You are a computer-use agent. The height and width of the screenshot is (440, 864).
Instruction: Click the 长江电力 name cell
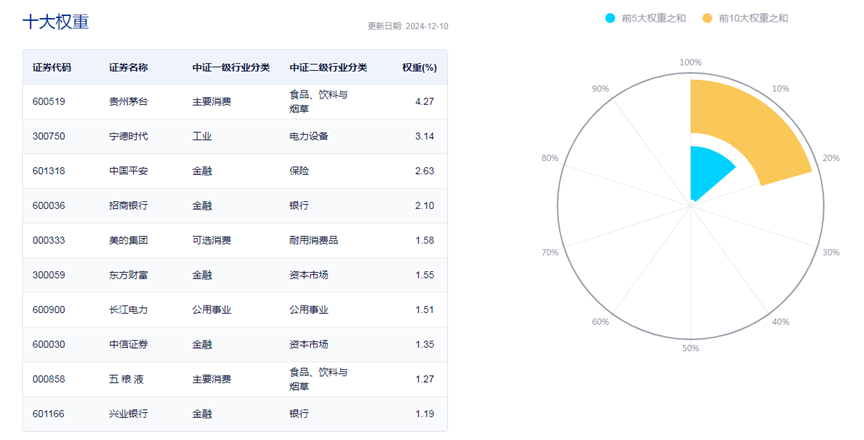pyautogui.click(x=128, y=309)
